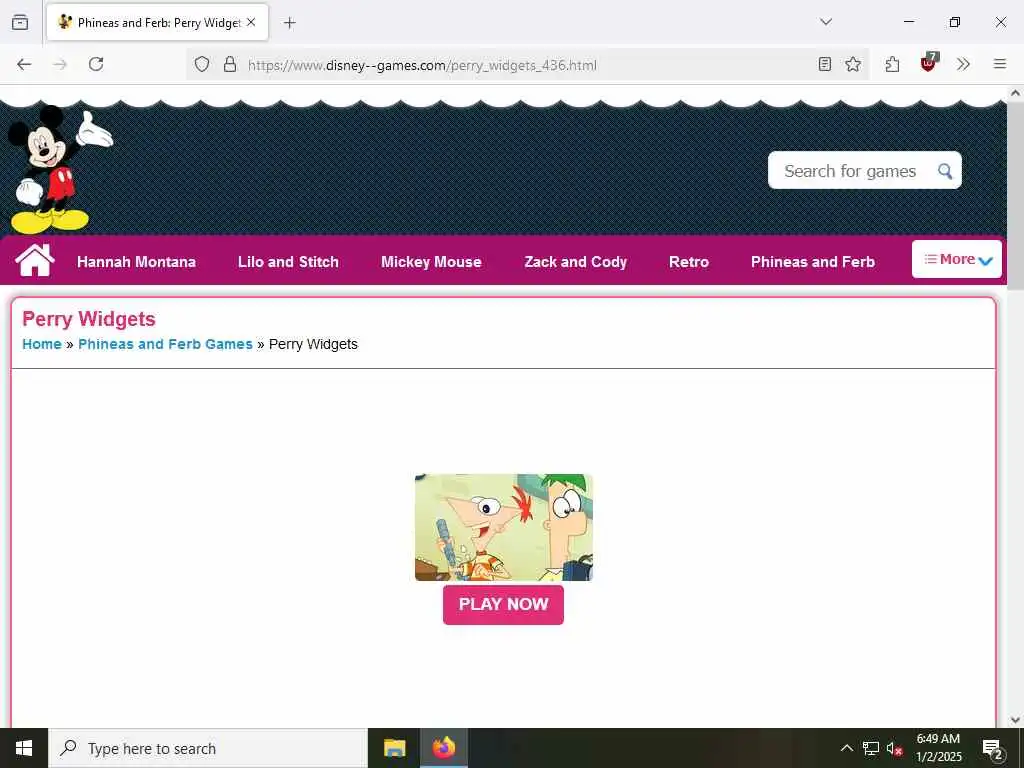Open Lilo and Stitch games category

[288, 262]
